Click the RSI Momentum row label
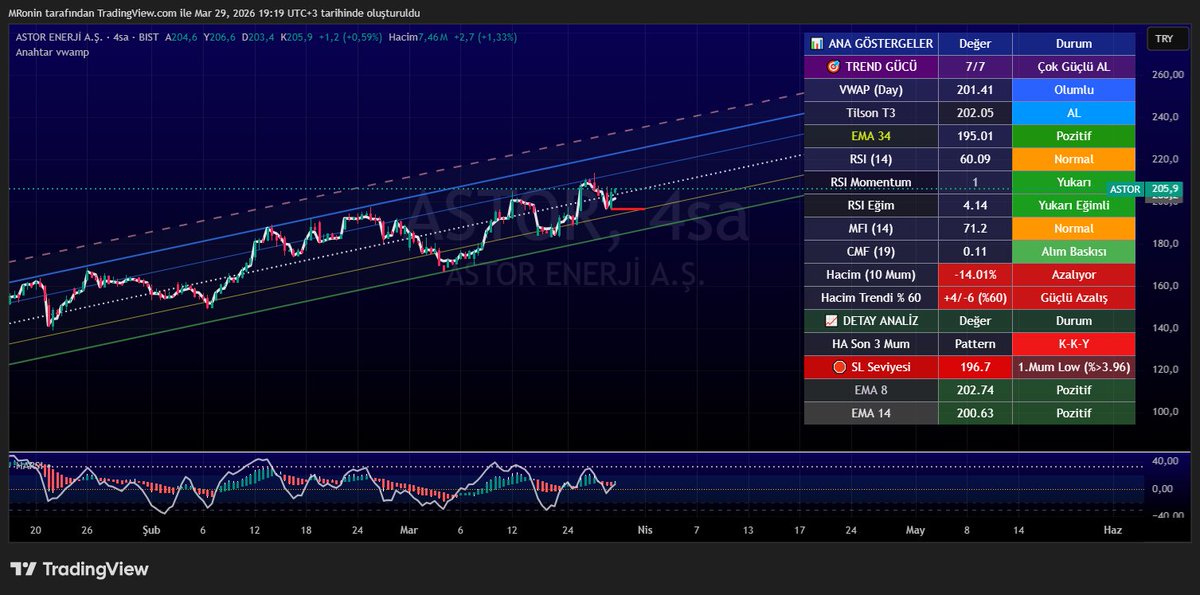 pyautogui.click(x=871, y=182)
